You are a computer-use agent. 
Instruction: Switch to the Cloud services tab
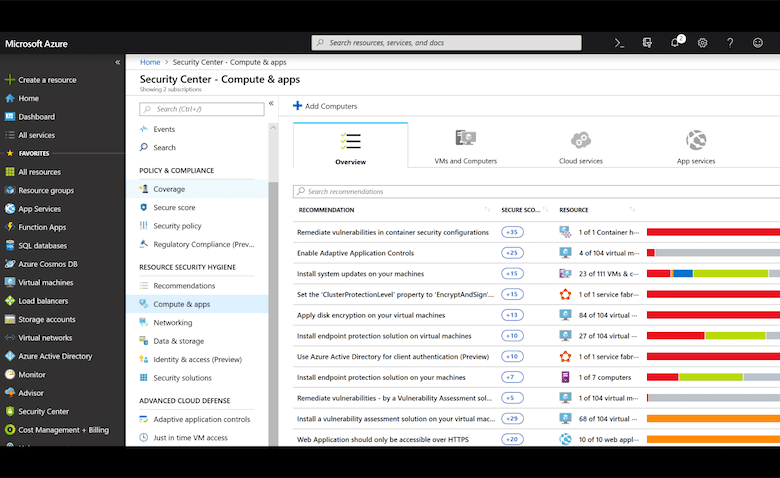581,145
